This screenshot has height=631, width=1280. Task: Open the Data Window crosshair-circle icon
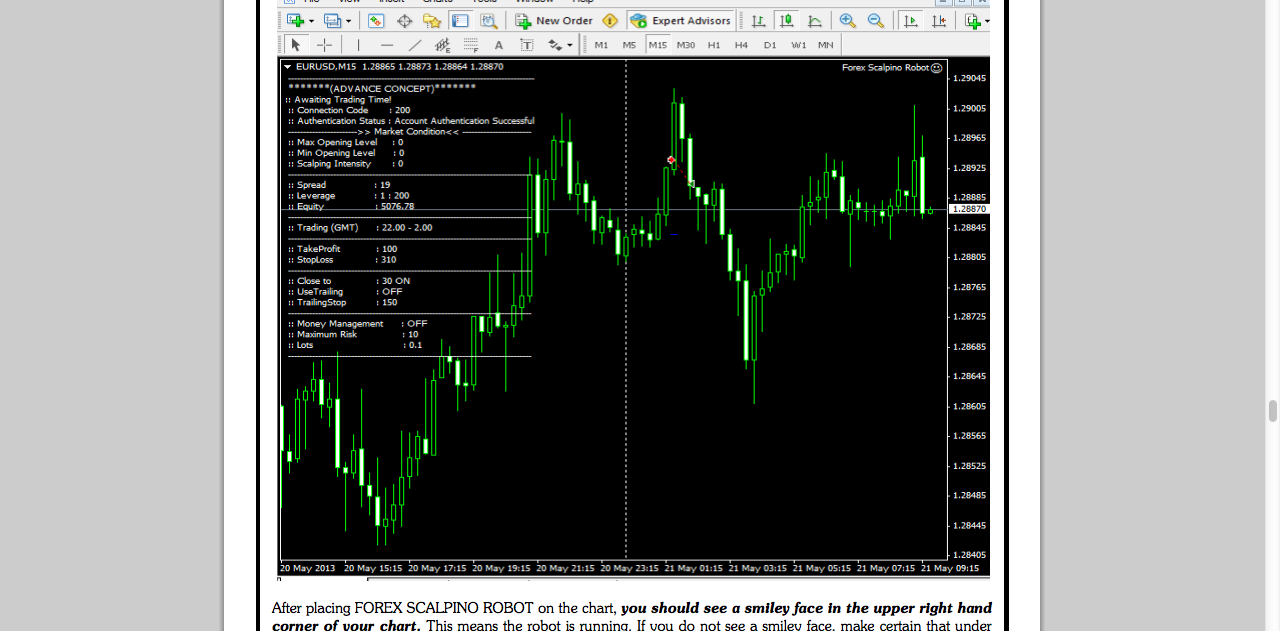click(404, 20)
